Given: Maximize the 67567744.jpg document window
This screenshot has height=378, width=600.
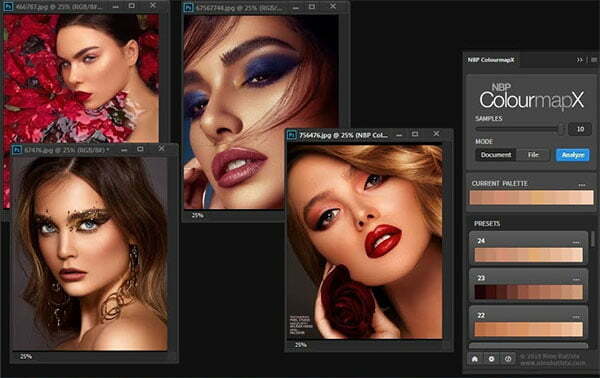Looking at the screenshot, I should click(x=312, y=7).
